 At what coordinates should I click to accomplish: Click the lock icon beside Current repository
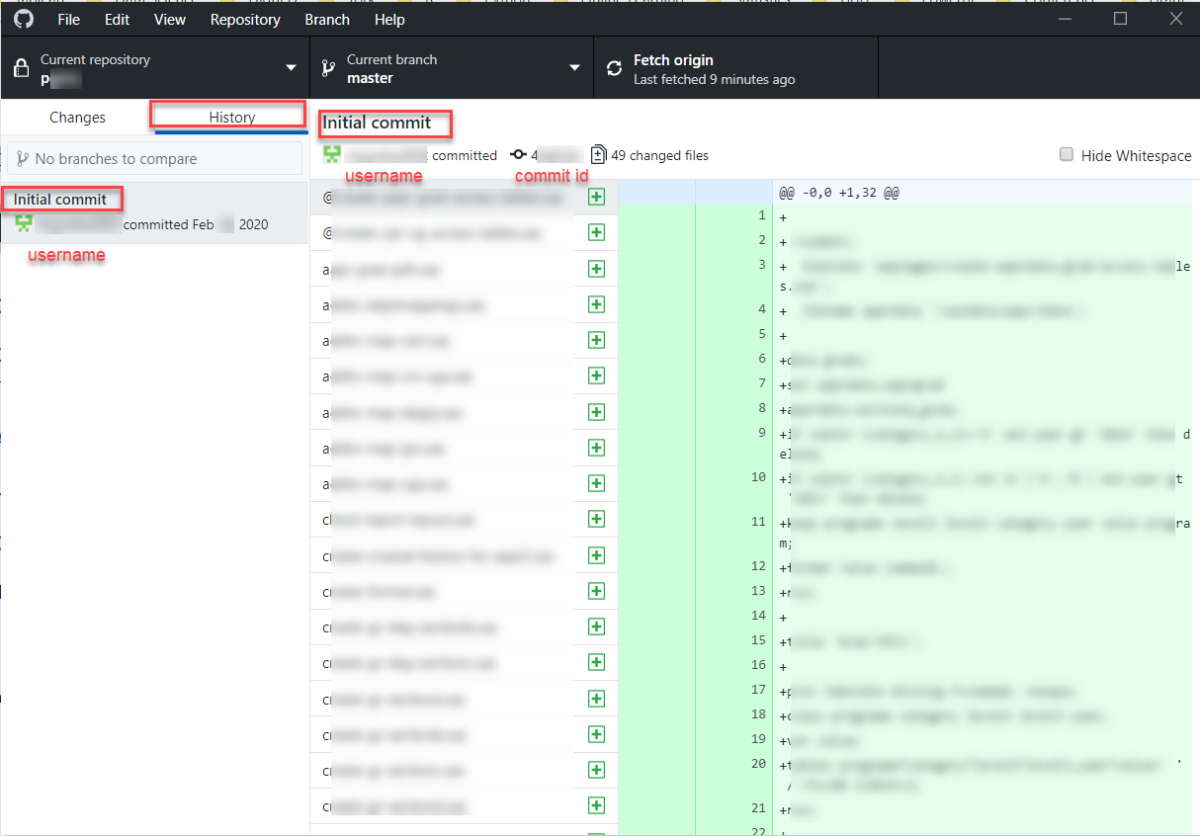pos(20,68)
